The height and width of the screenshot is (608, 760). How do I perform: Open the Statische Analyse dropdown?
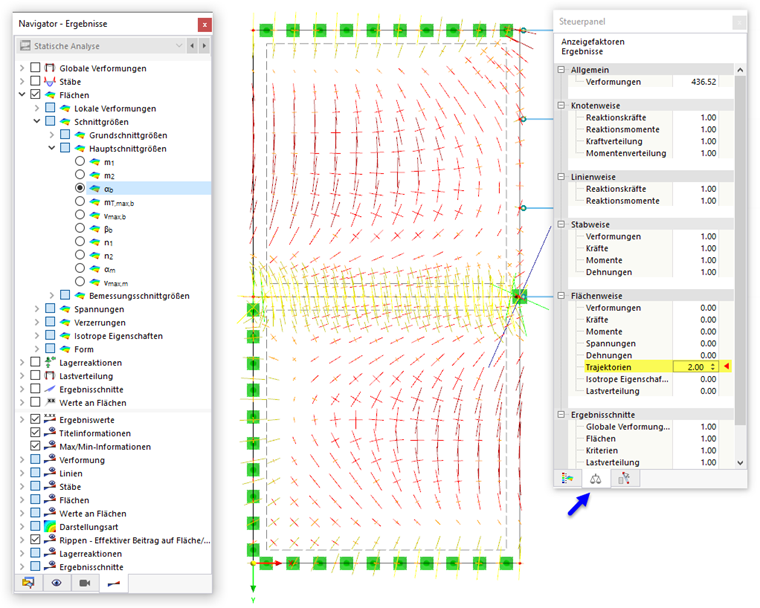point(179,46)
